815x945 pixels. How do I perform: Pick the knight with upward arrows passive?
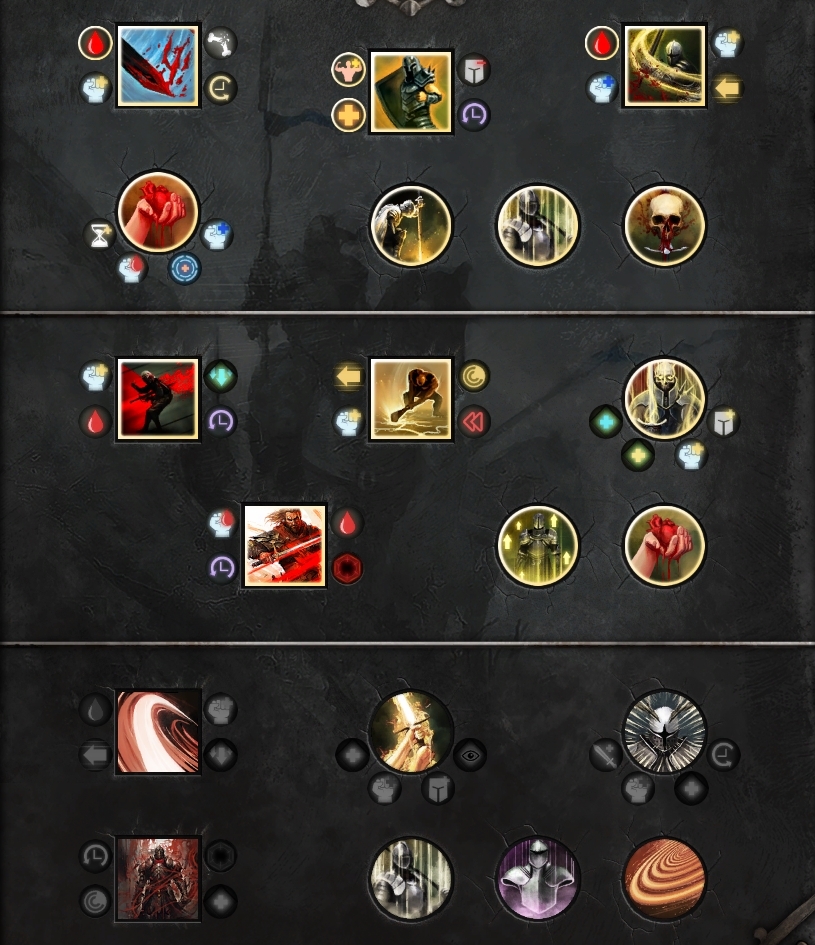538,545
